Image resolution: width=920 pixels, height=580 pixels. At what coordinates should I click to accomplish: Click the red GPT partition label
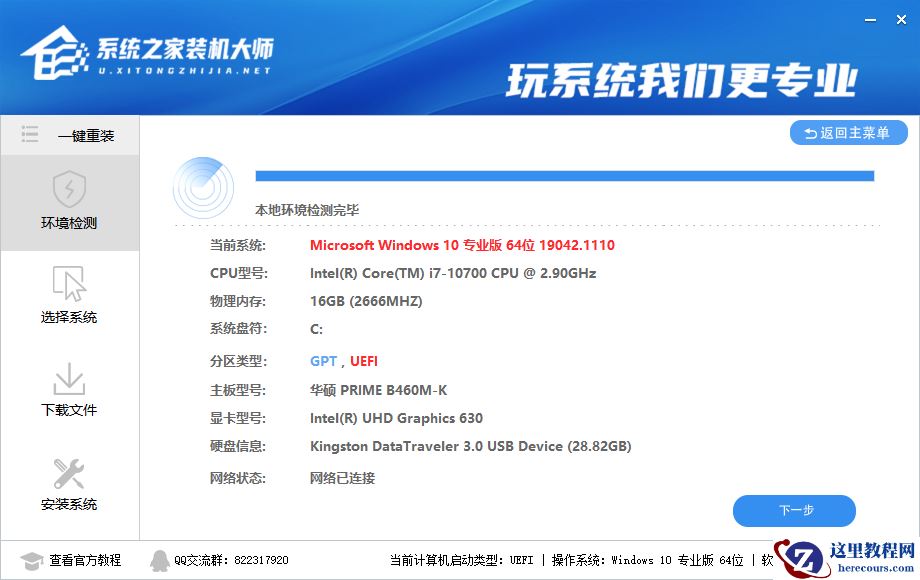(x=322, y=361)
